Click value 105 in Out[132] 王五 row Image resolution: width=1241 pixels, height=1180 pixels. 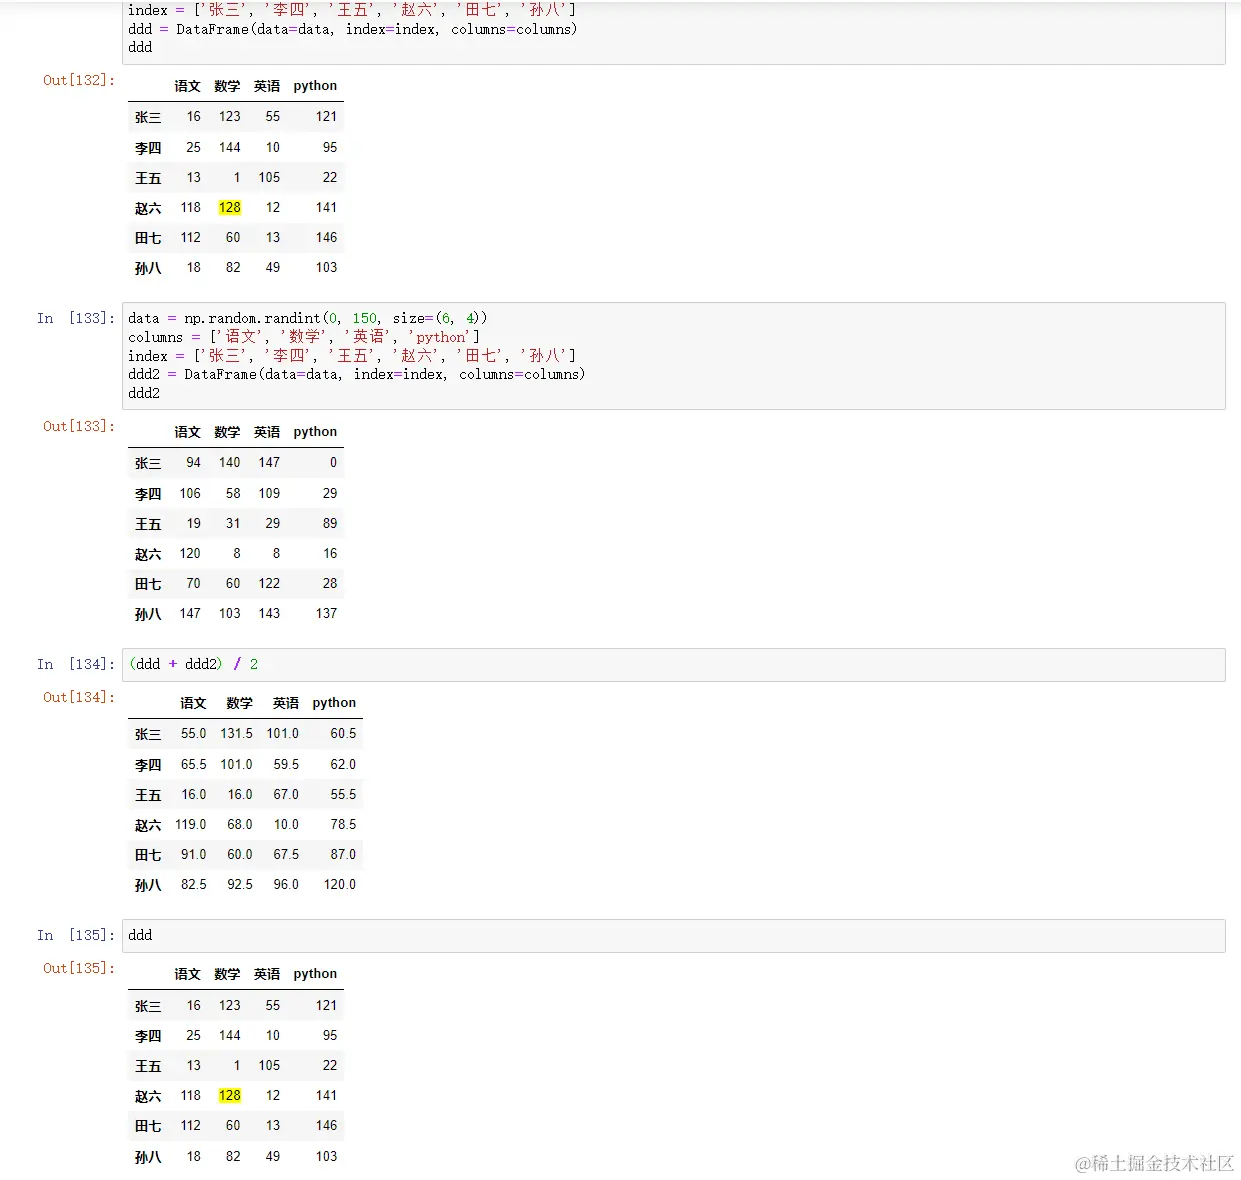(x=269, y=177)
